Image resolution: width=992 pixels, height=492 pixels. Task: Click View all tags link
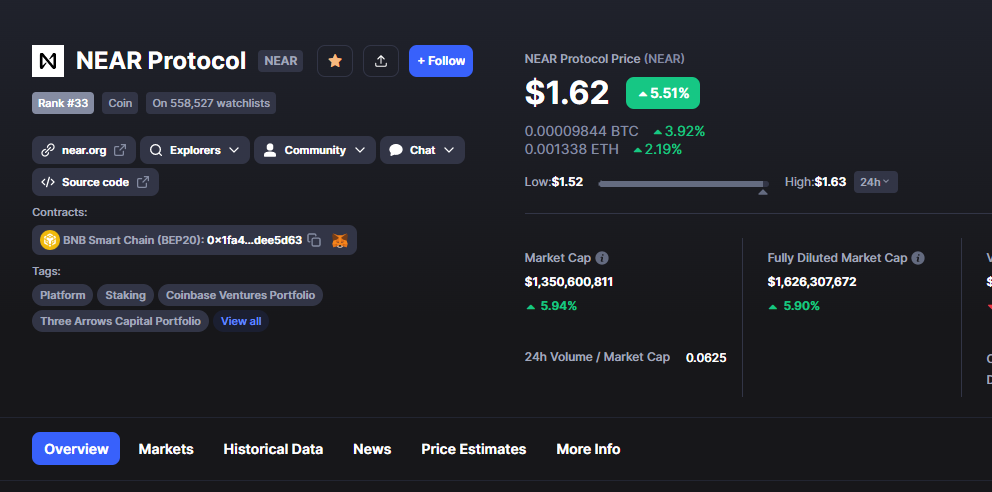click(241, 321)
